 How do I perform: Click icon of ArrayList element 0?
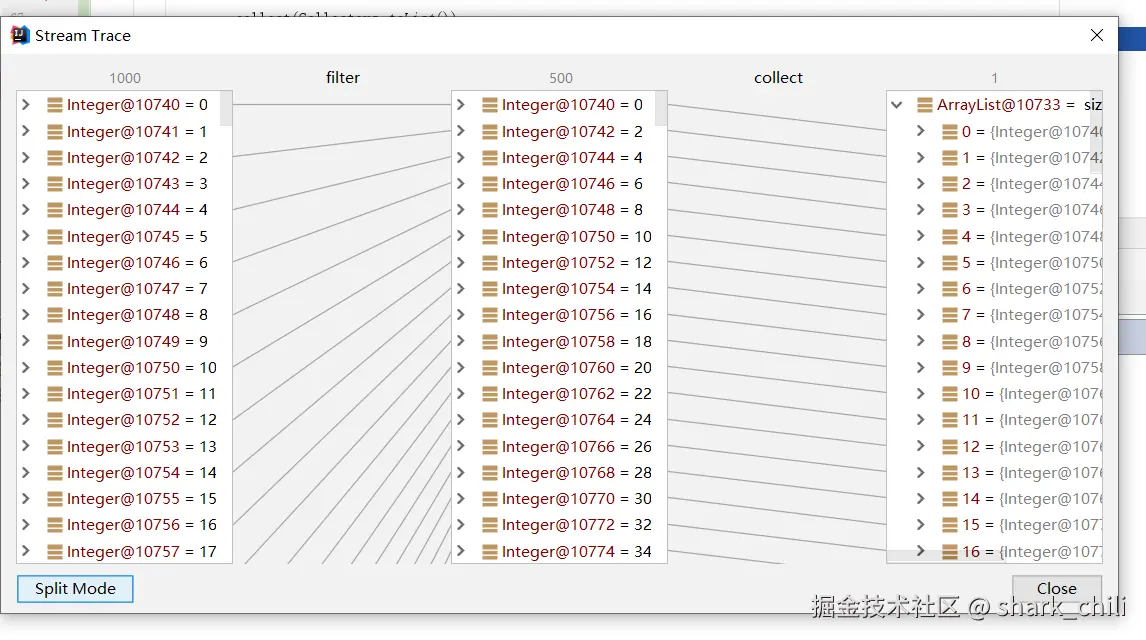(949, 132)
